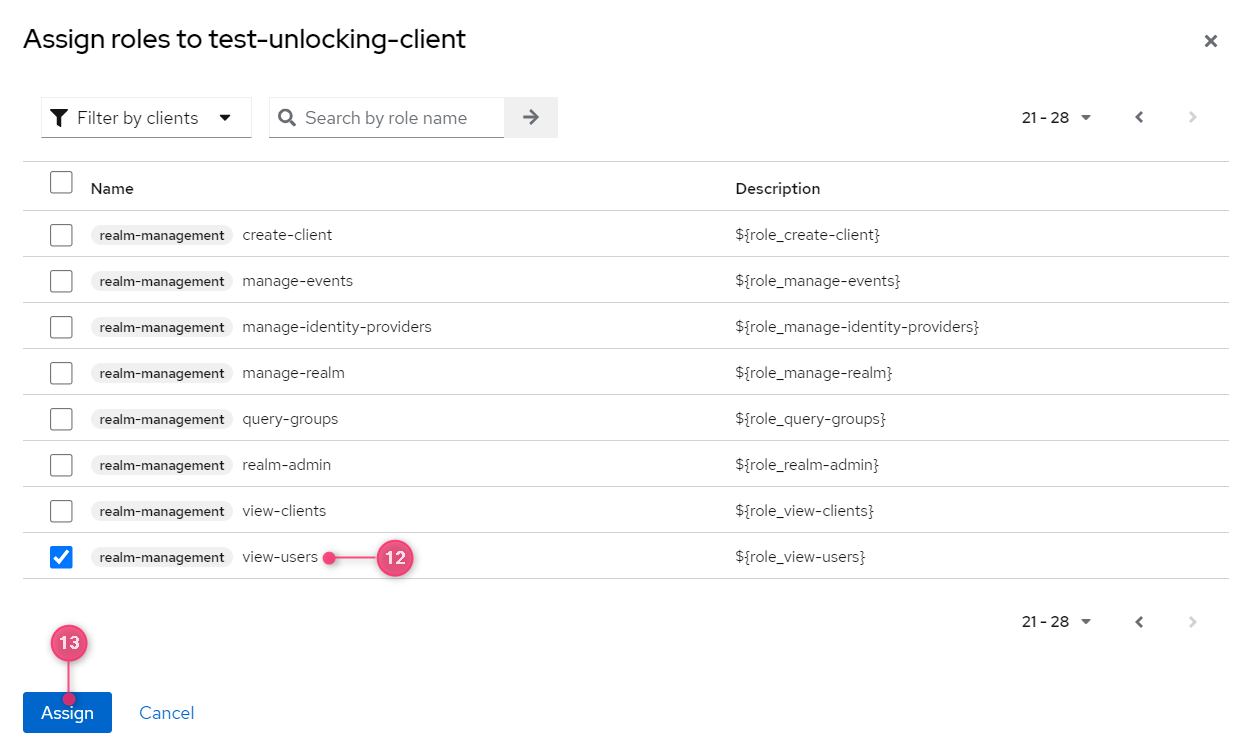Click realm-management badge in view-users row
Screen dimensions: 1251x756
(x=162, y=557)
